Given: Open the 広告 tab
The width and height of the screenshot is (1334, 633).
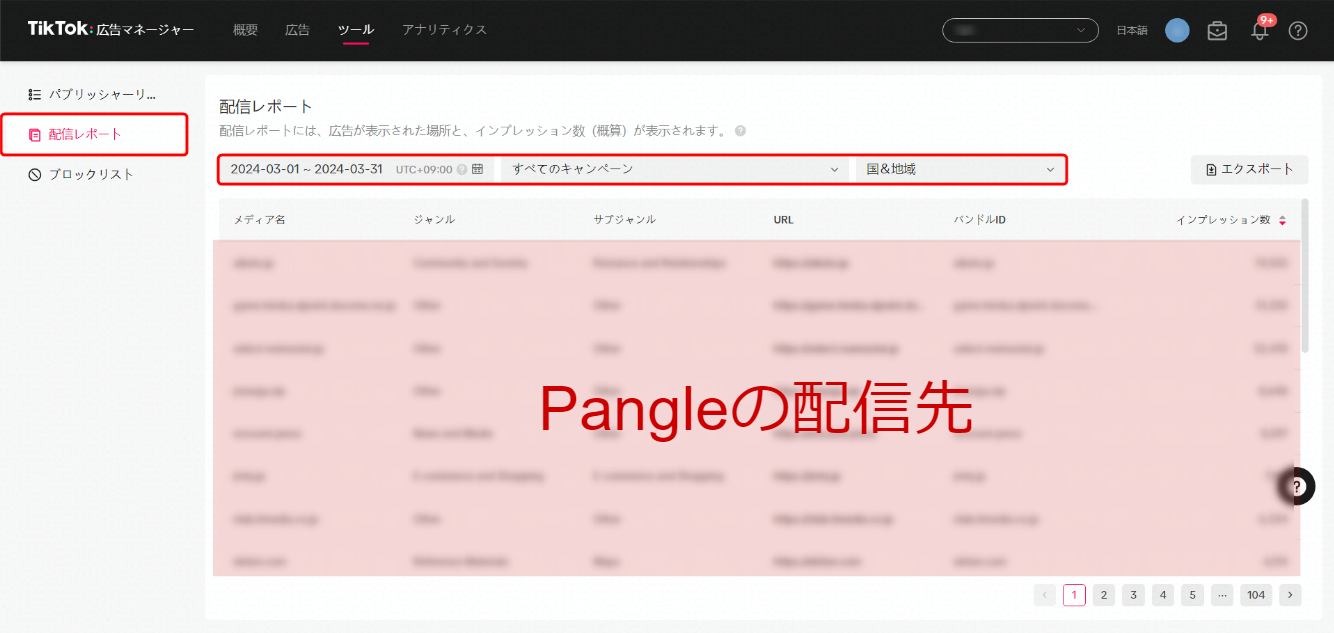Looking at the screenshot, I should pyautogui.click(x=297, y=30).
